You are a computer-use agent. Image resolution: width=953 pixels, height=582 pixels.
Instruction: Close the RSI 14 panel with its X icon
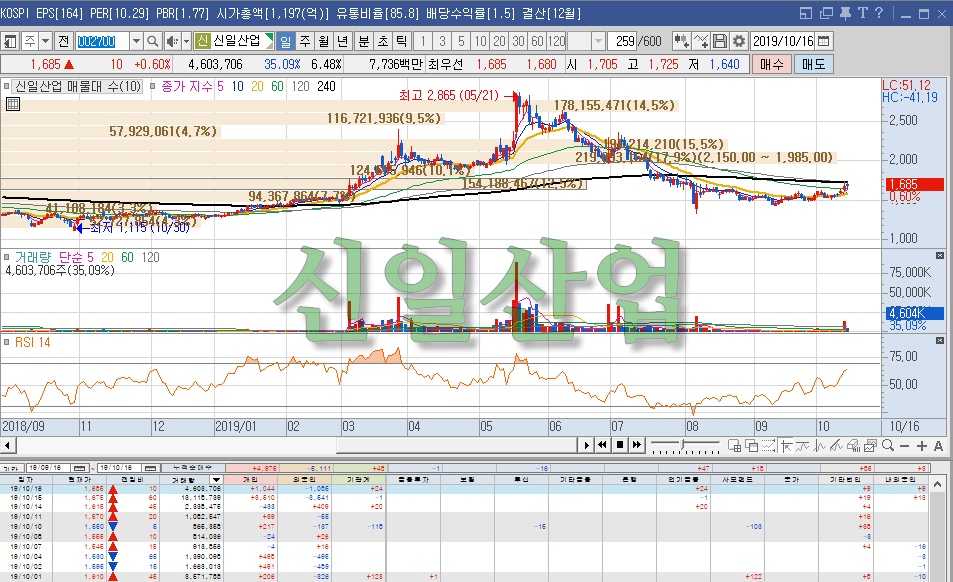tap(940, 340)
